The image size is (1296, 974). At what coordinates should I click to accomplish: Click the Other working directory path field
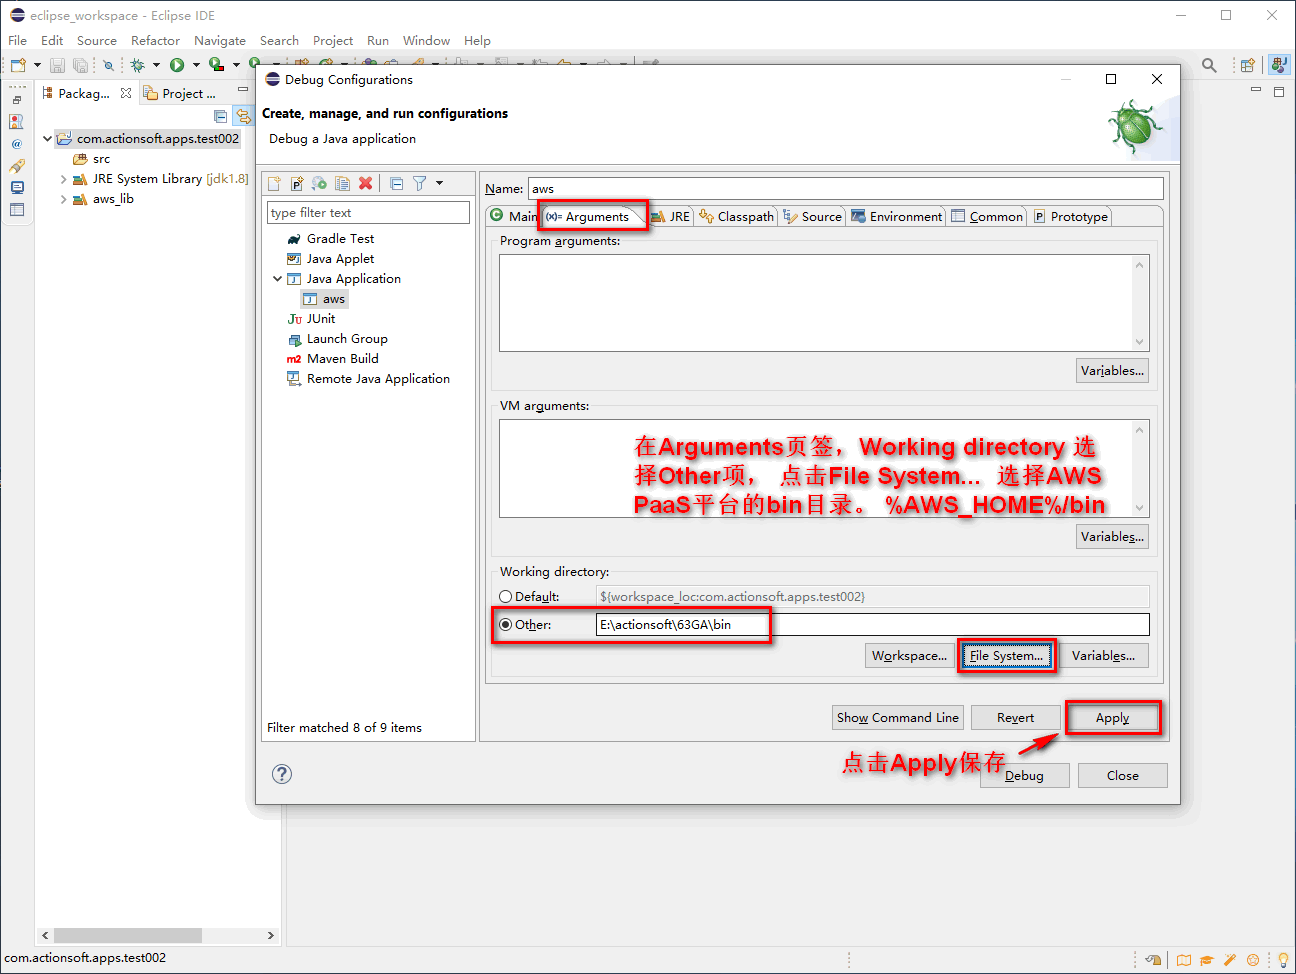point(872,625)
